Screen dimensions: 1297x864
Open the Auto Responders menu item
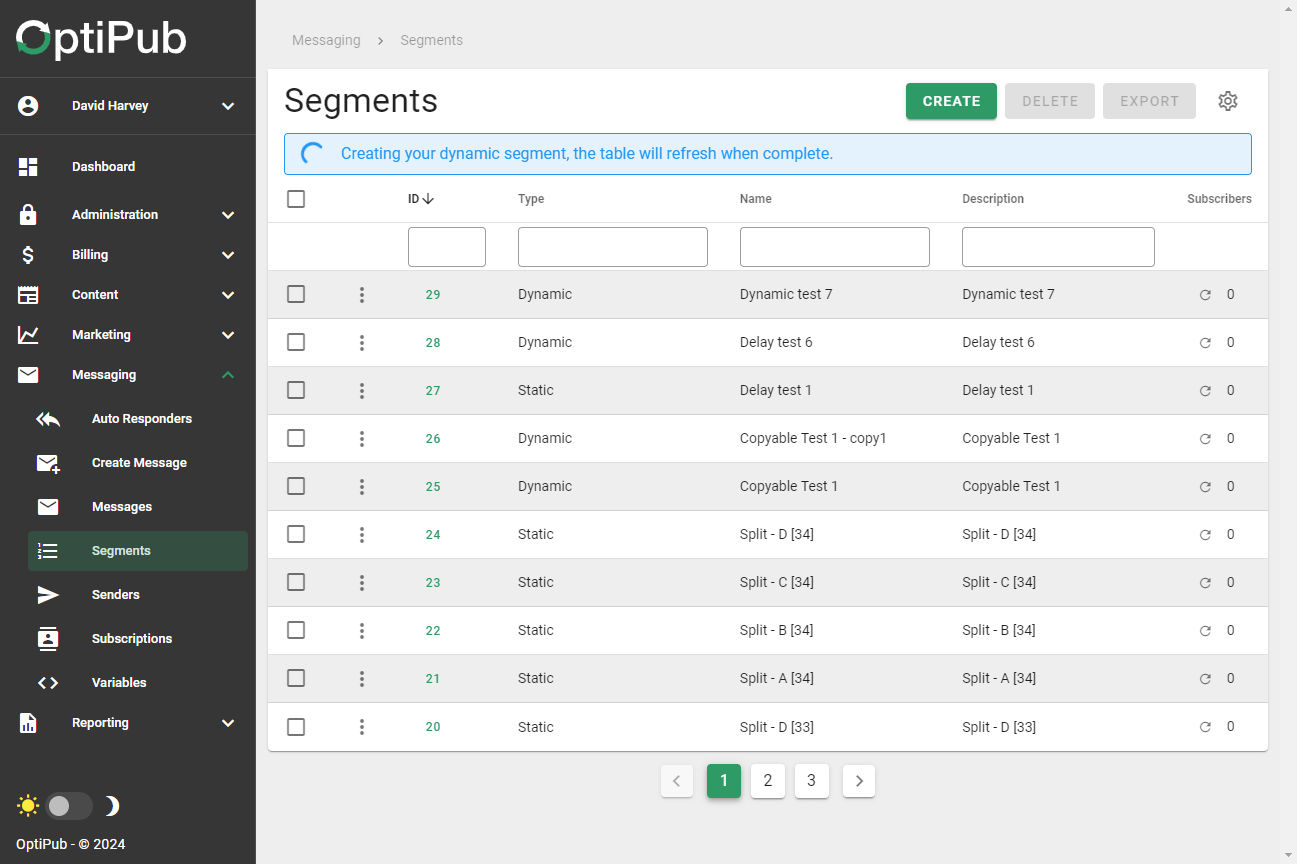tap(138, 419)
